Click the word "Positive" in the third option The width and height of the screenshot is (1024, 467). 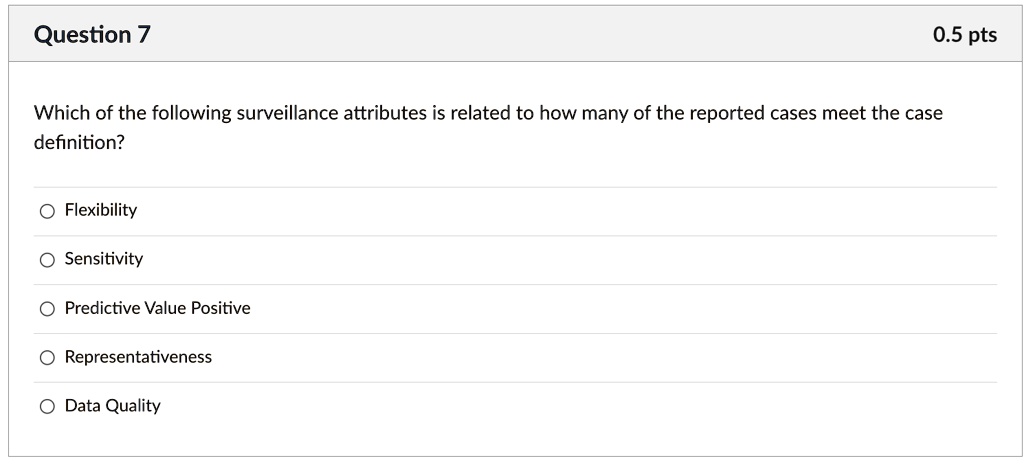click(x=220, y=308)
